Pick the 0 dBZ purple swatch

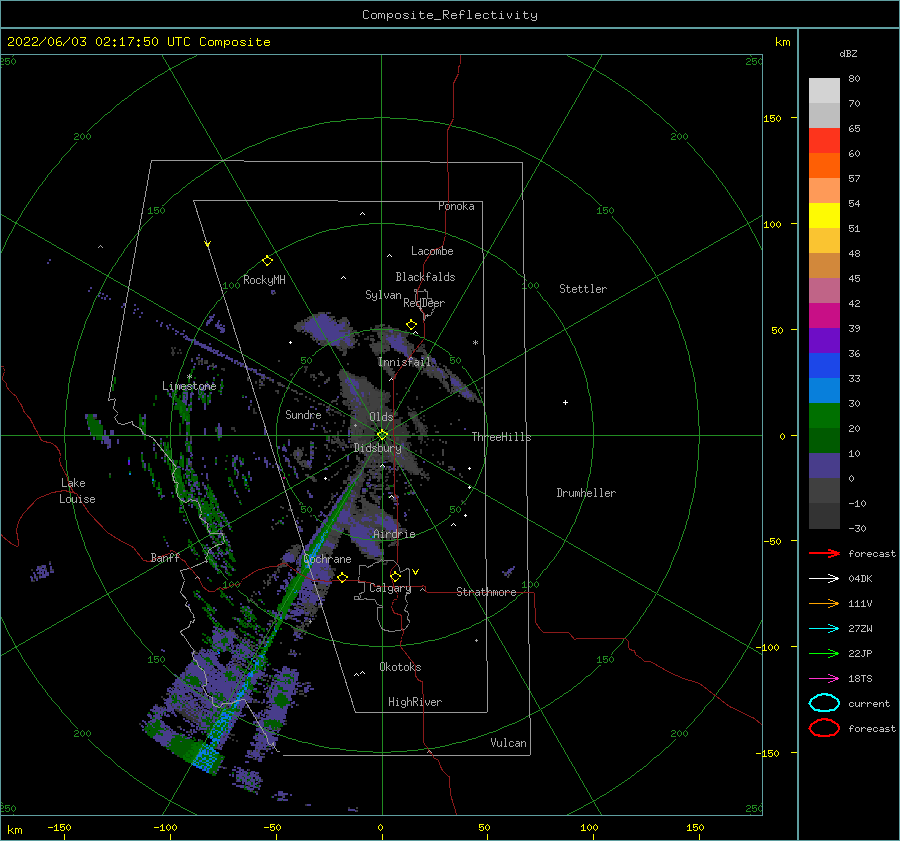[824, 465]
